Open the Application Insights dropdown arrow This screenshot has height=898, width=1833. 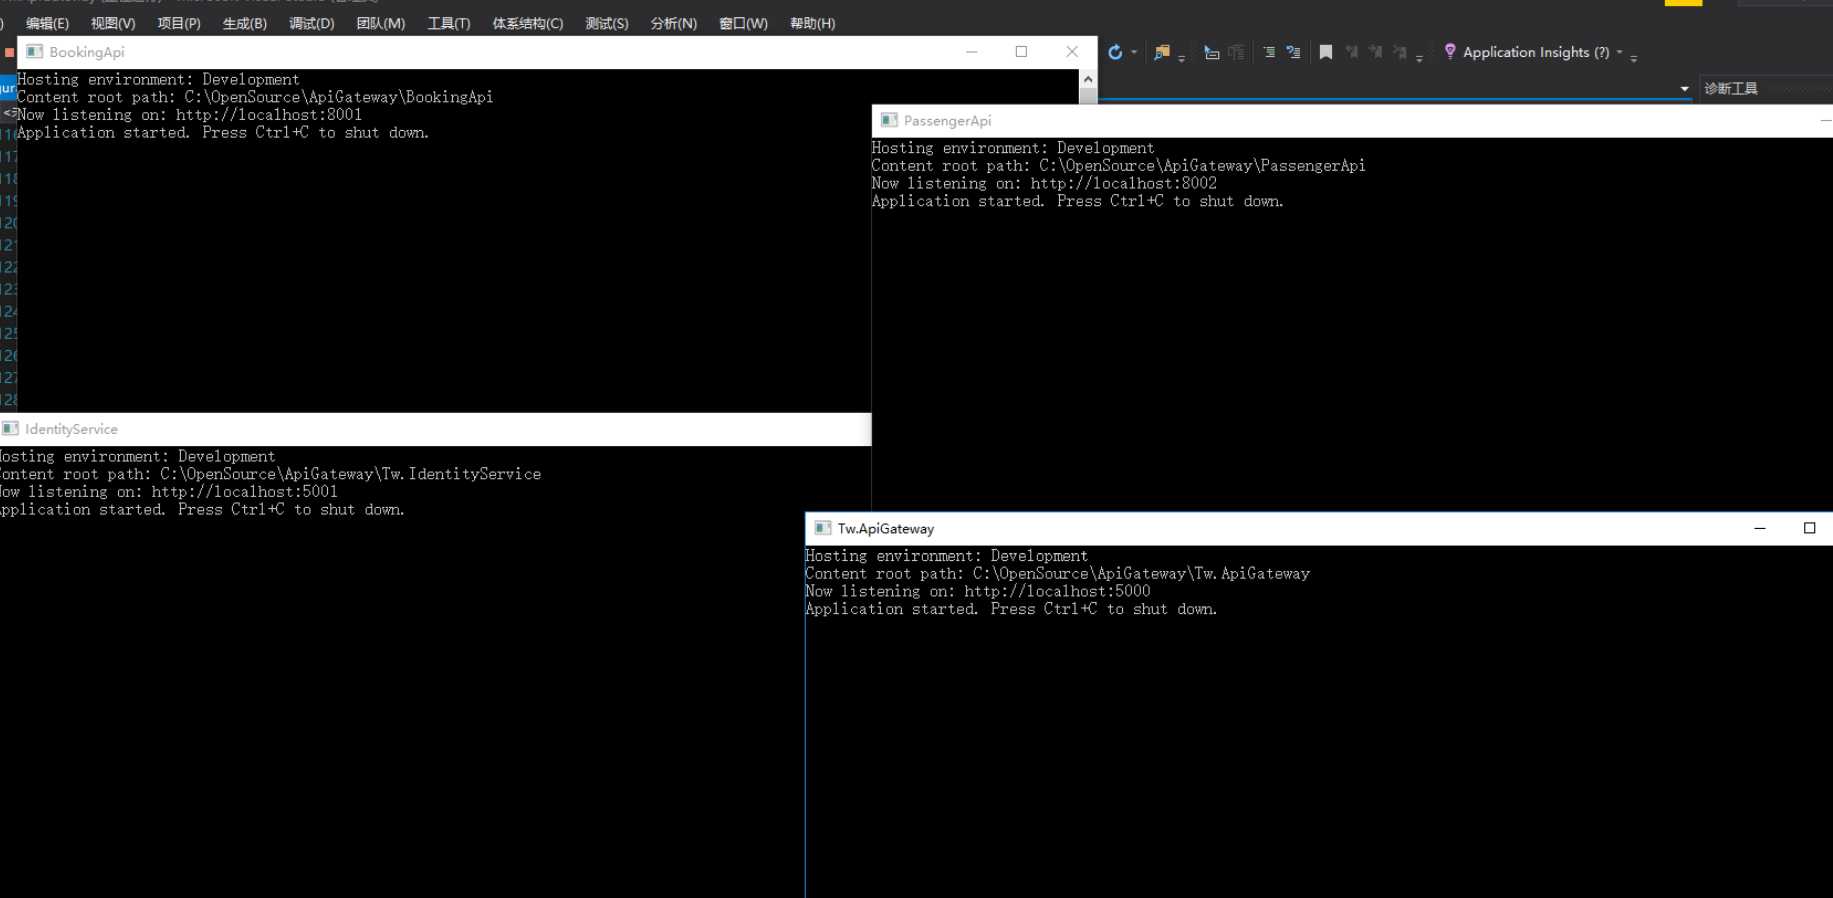point(1619,52)
